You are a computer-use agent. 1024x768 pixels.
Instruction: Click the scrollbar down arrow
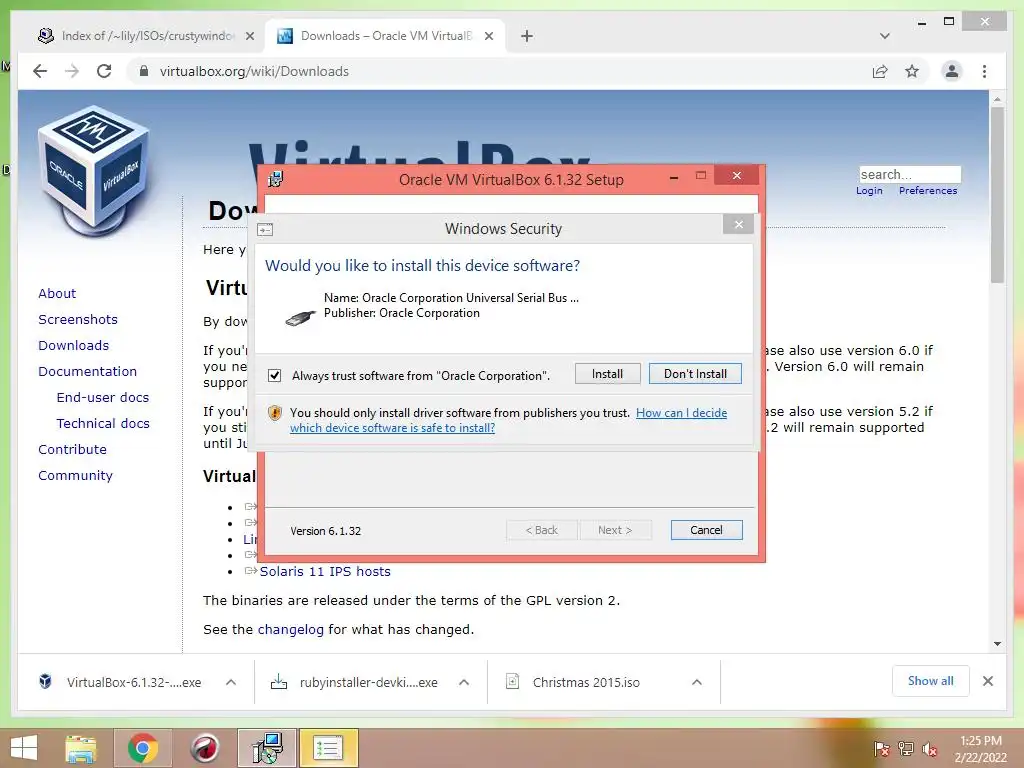tap(997, 644)
